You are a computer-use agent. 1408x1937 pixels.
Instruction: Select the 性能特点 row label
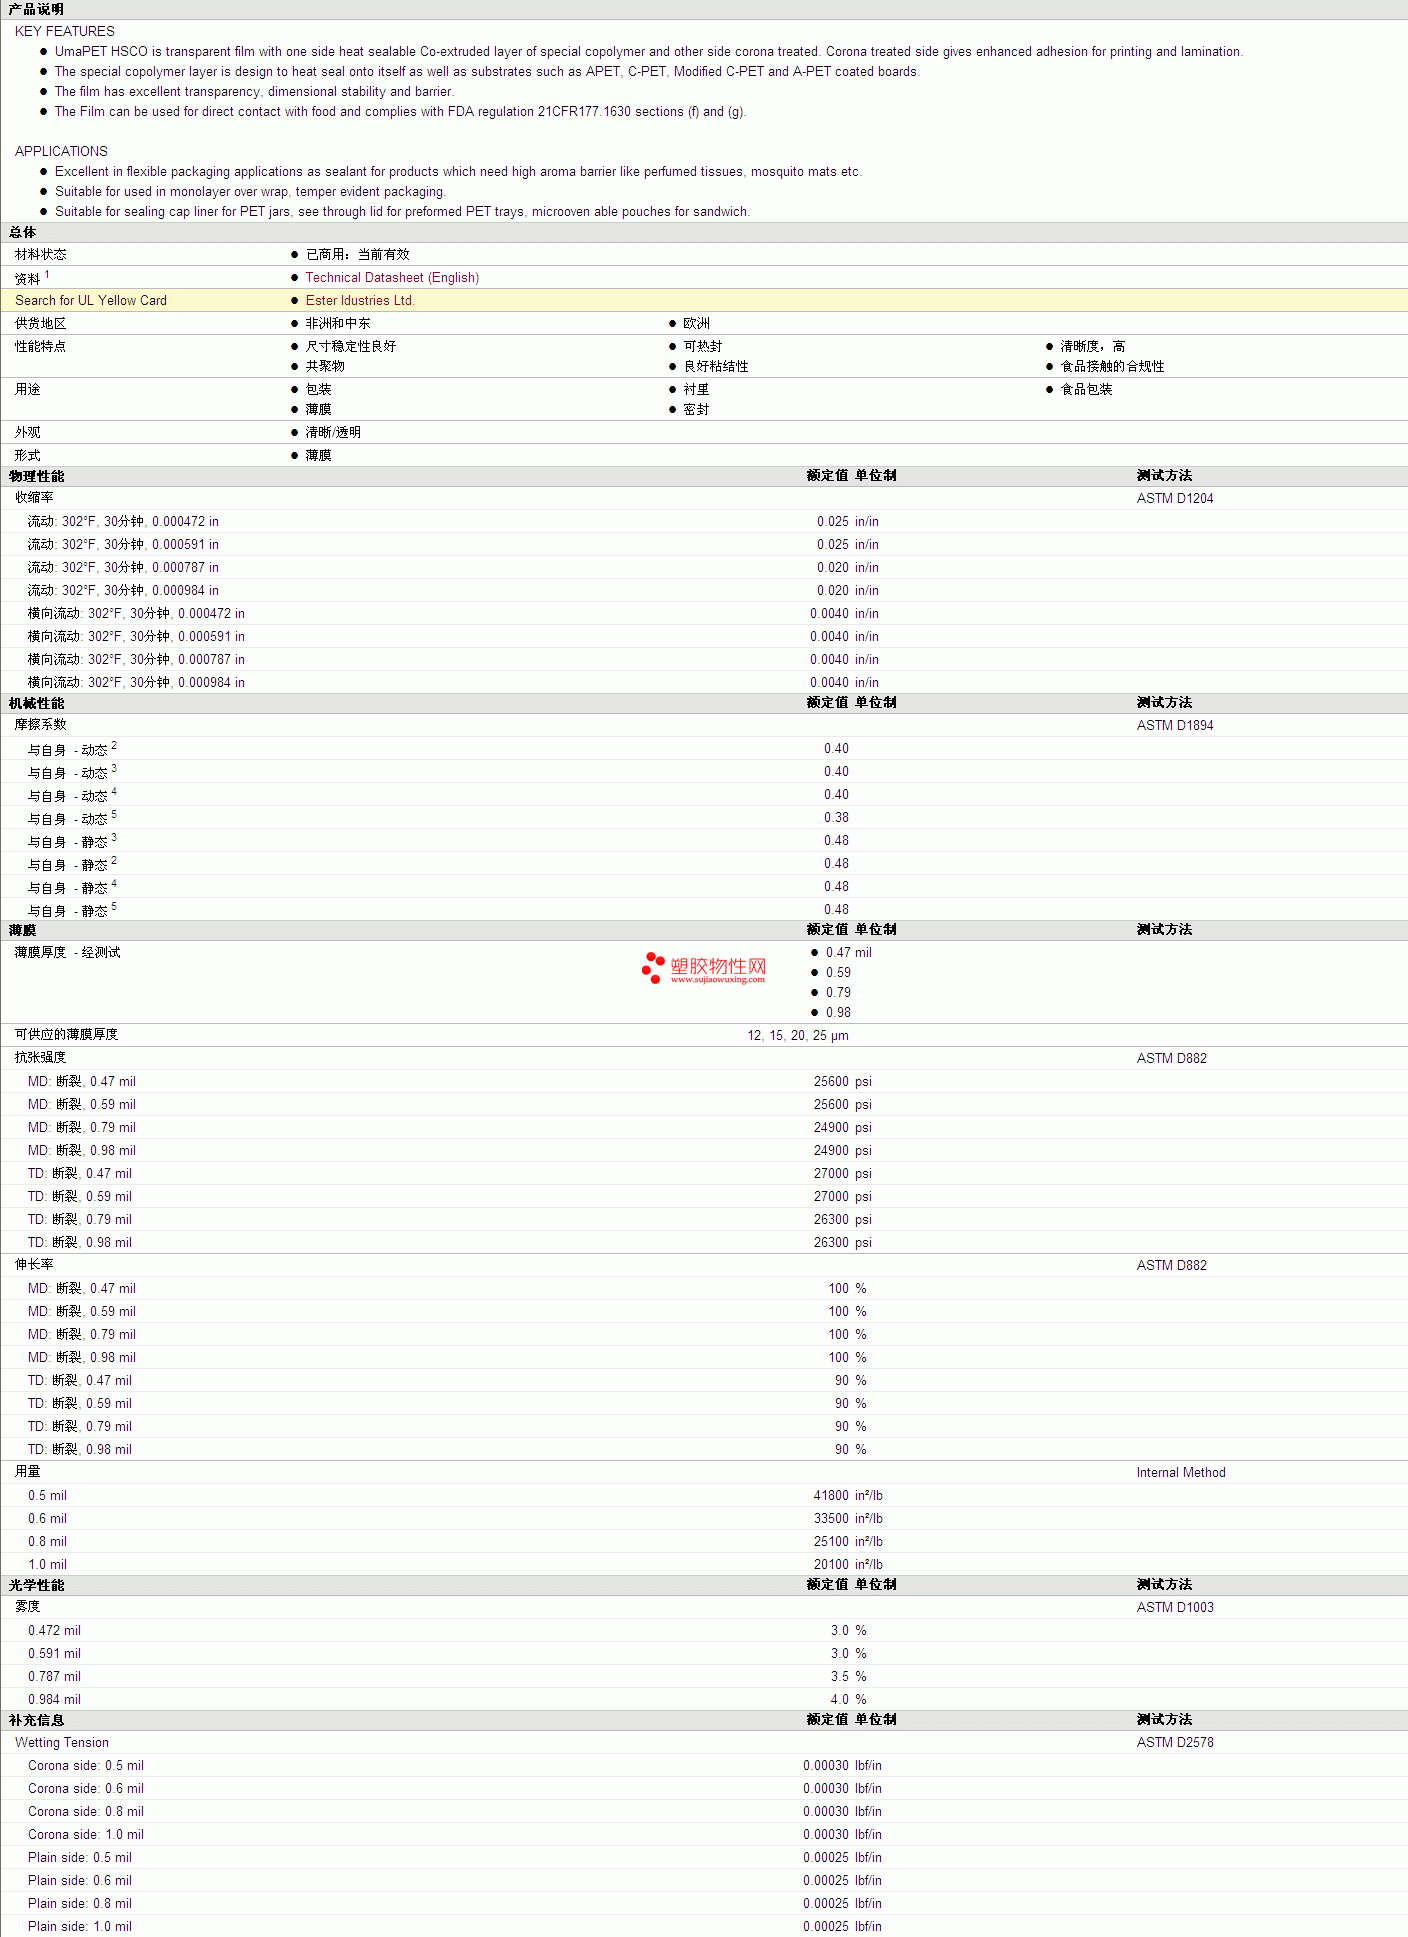[41, 347]
